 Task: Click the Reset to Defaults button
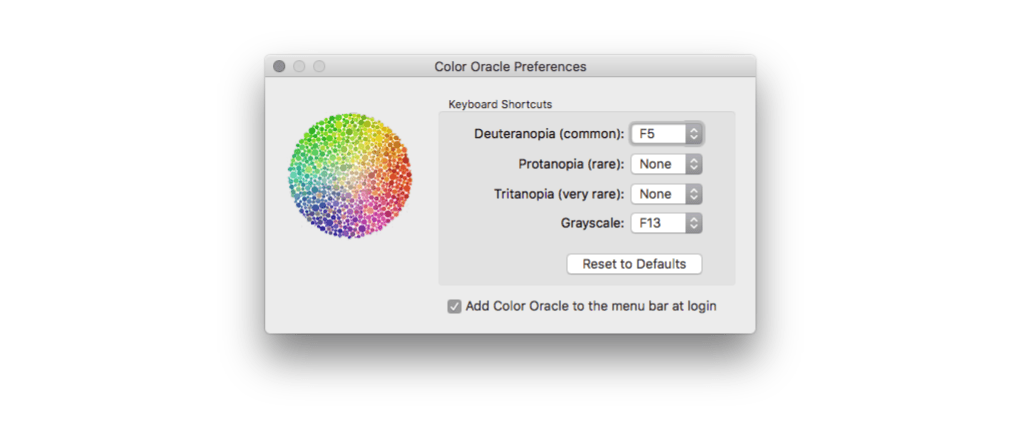tap(634, 264)
